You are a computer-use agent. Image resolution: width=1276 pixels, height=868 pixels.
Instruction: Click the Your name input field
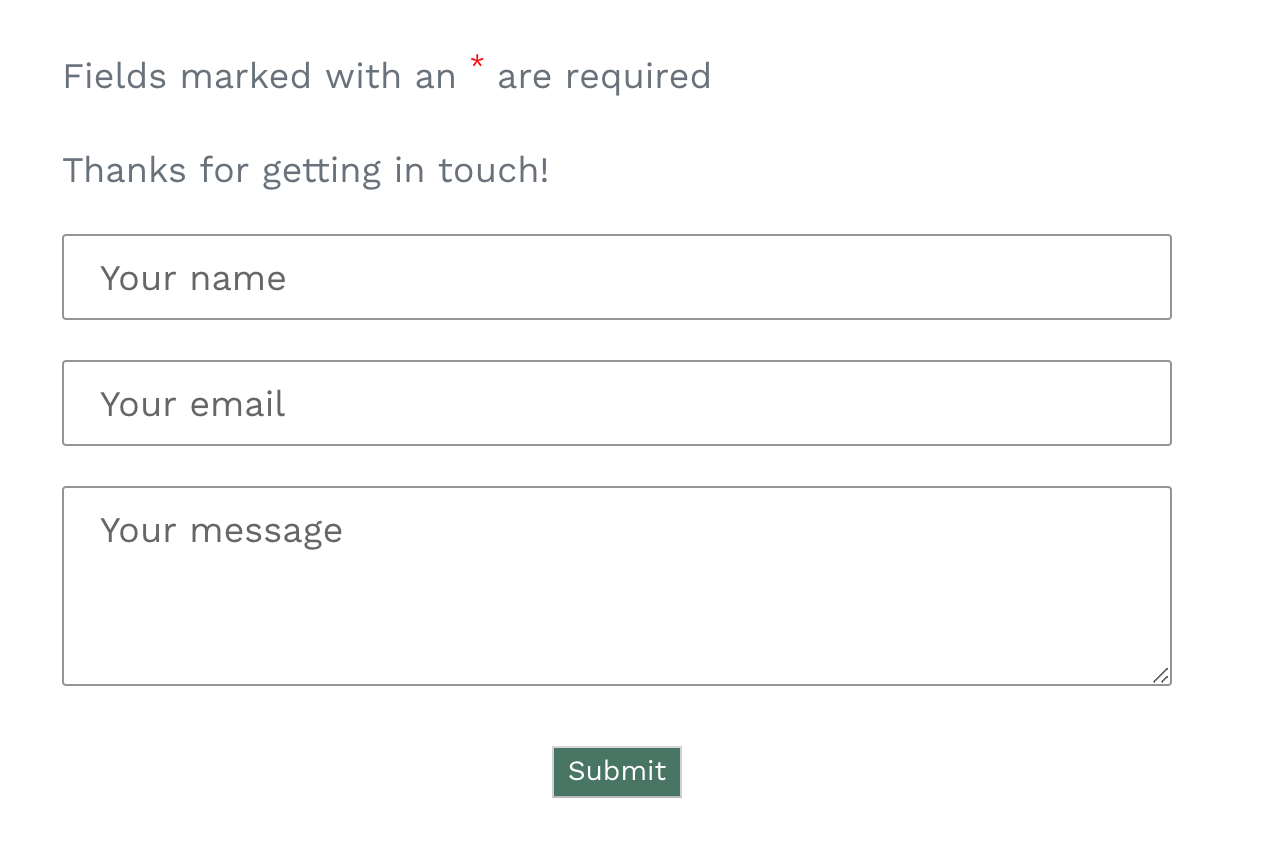(x=616, y=277)
